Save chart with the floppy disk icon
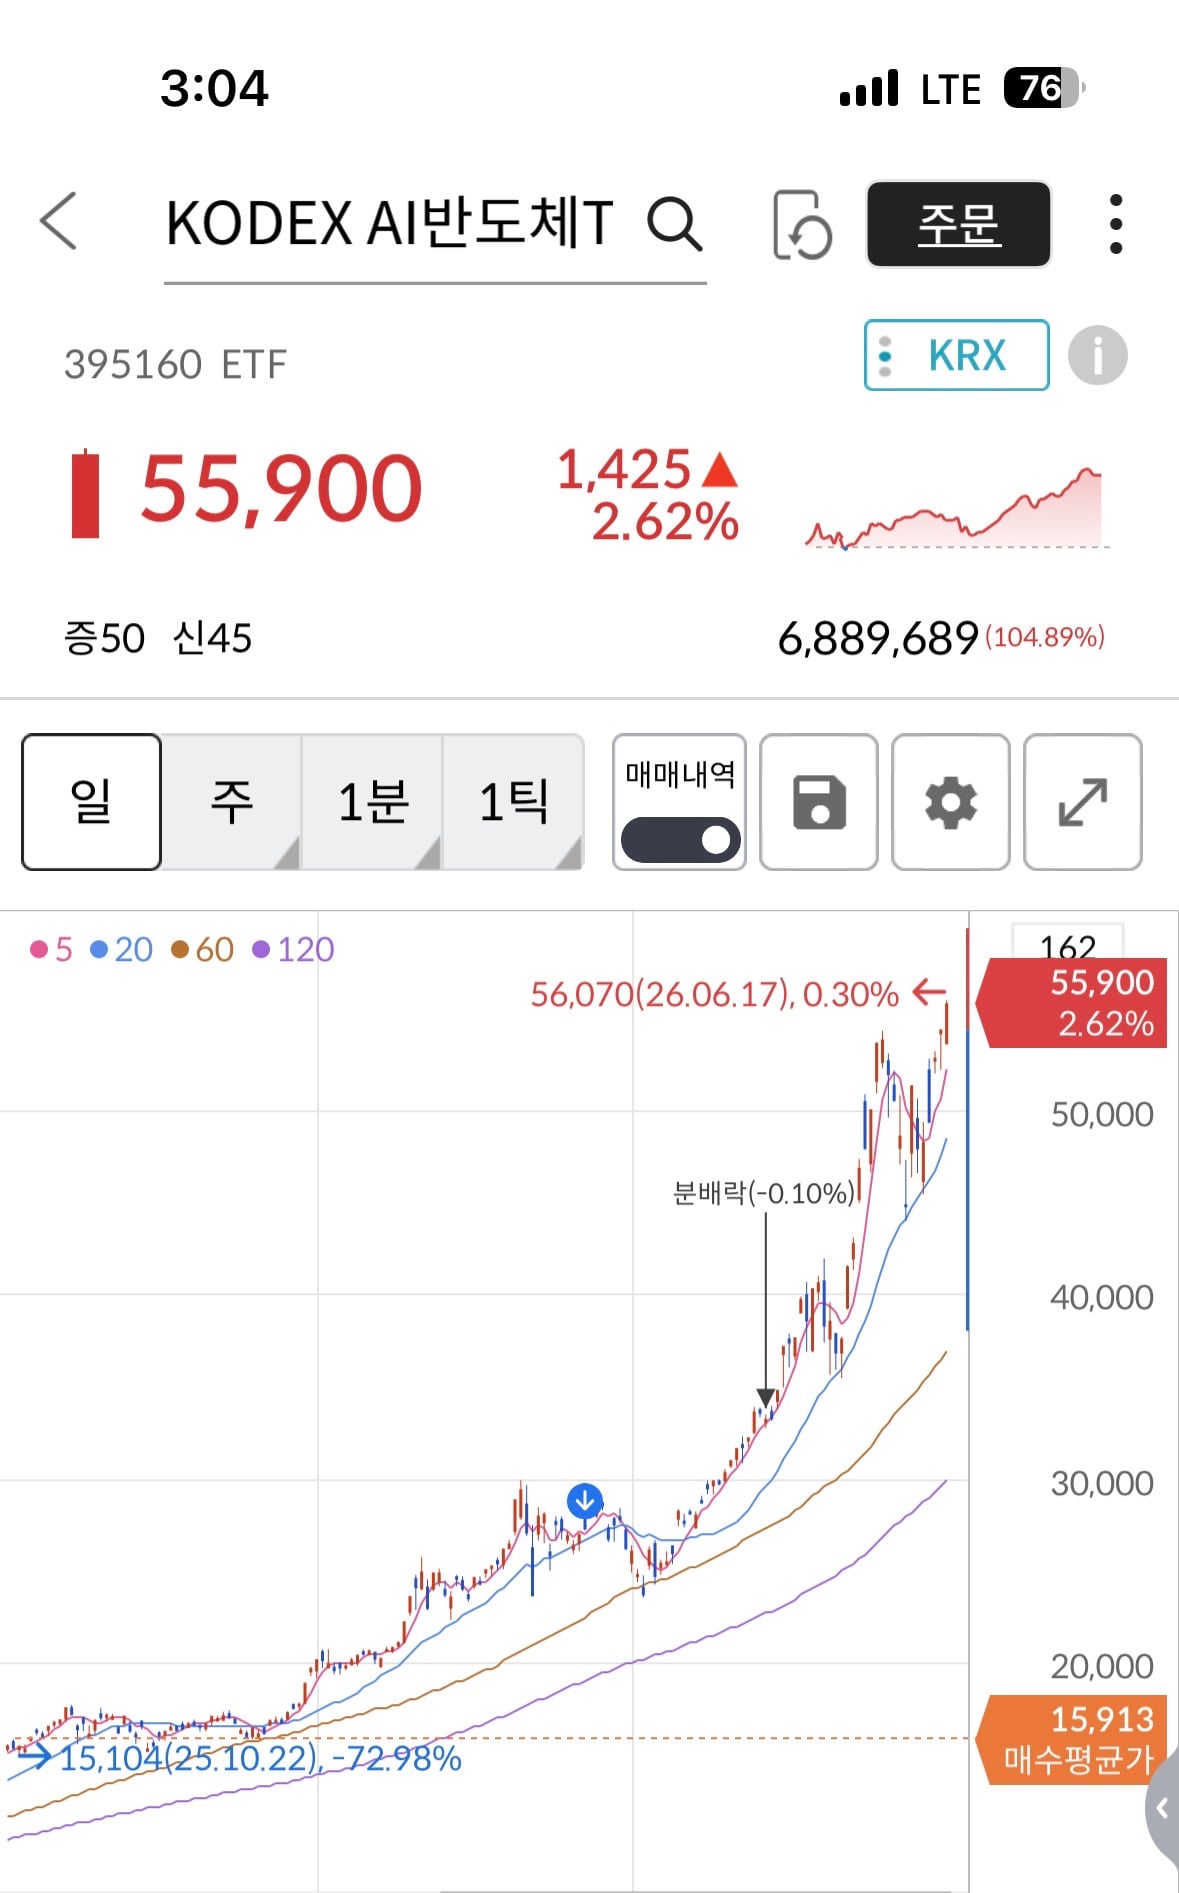This screenshot has height=1893, width=1179. pyautogui.click(x=819, y=802)
